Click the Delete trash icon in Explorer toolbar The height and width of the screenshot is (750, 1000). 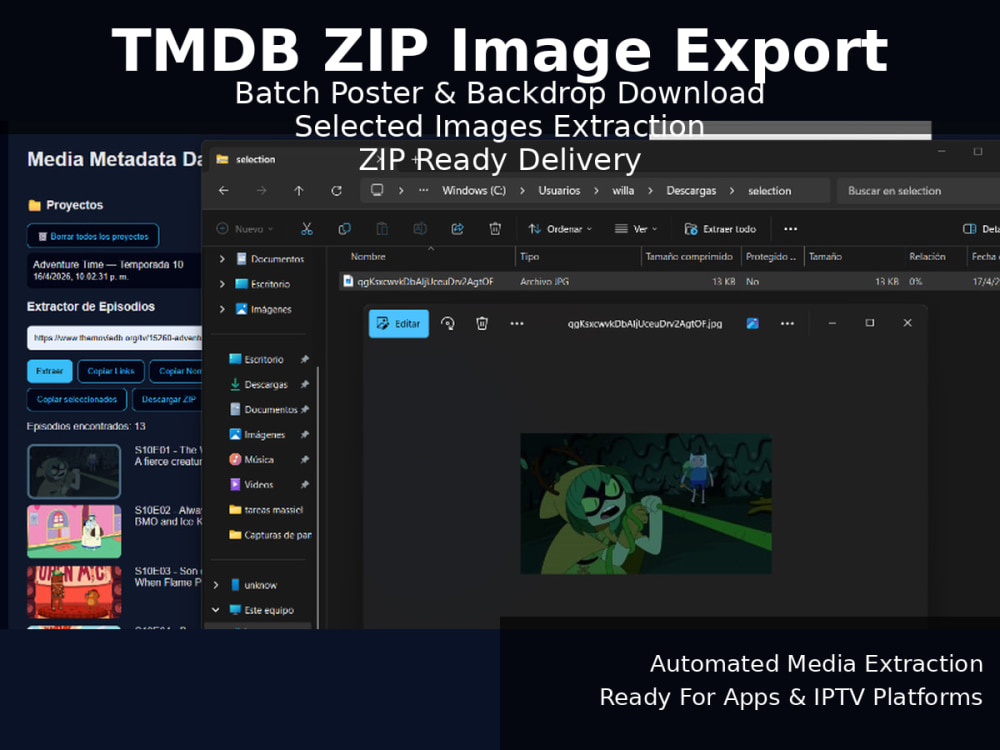click(495, 229)
